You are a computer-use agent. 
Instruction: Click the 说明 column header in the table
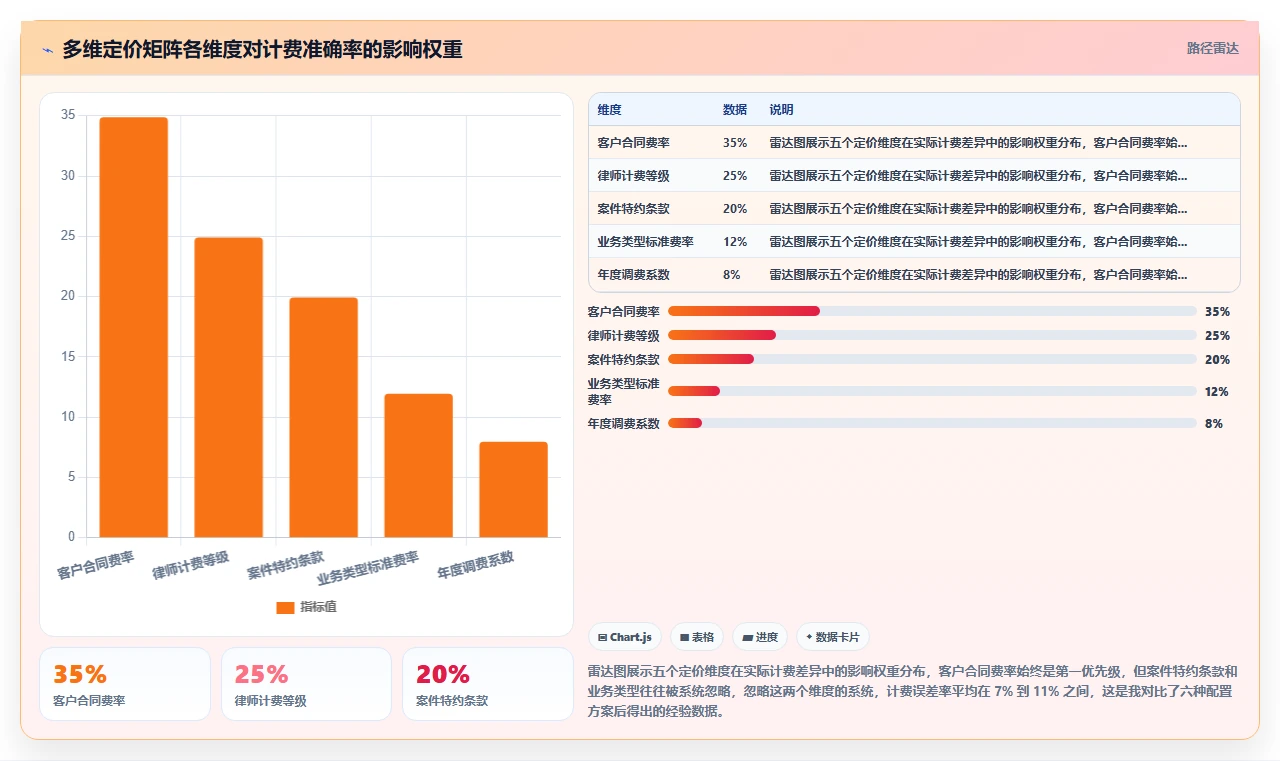pyautogui.click(x=781, y=110)
